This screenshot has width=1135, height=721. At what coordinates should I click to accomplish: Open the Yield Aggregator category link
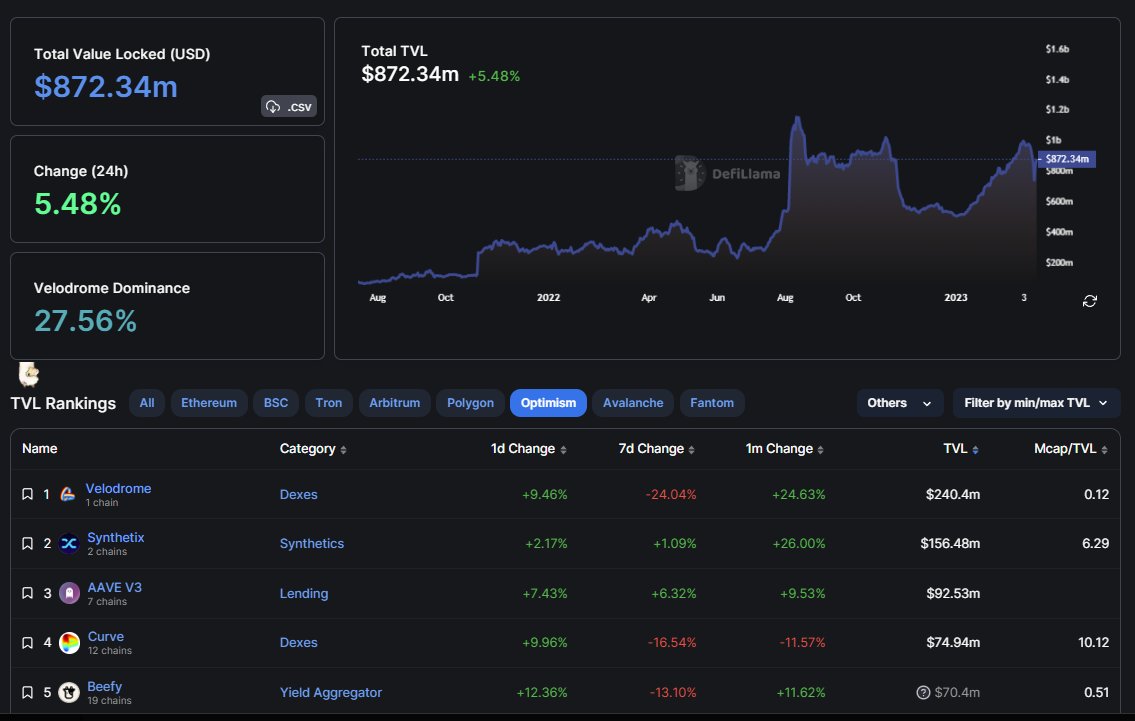pyautogui.click(x=331, y=693)
